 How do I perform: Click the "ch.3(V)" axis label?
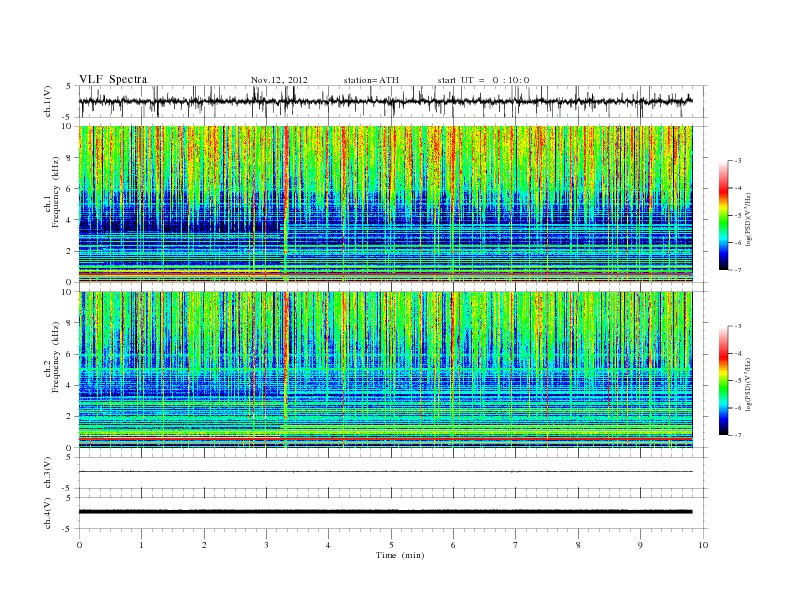[48, 473]
